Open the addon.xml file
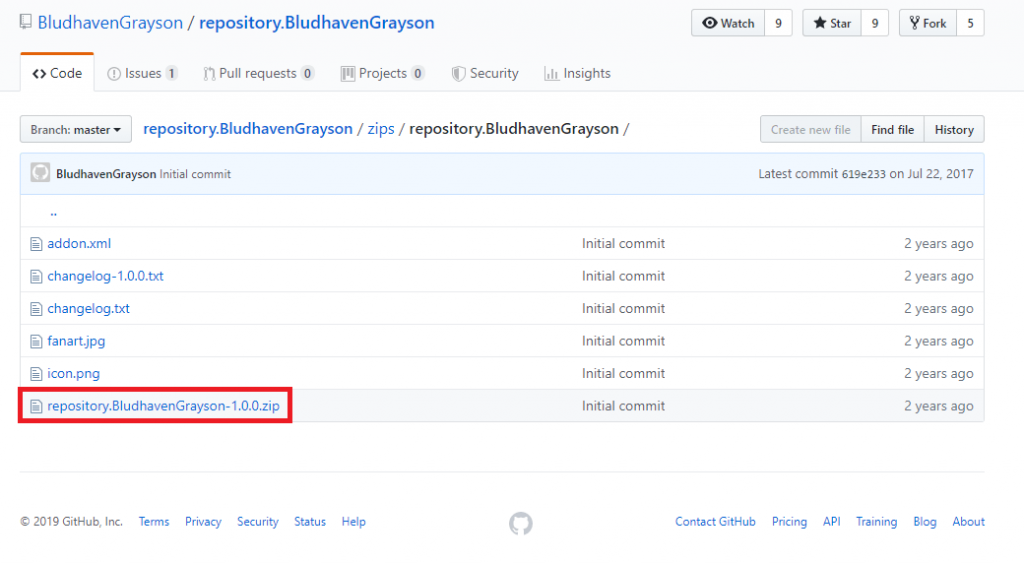The width and height of the screenshot is (1024, 563). [x=79, y=243]
